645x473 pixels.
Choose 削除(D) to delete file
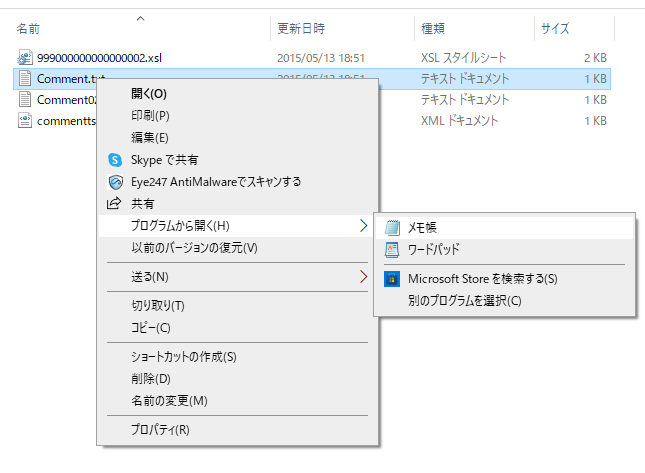151,379
